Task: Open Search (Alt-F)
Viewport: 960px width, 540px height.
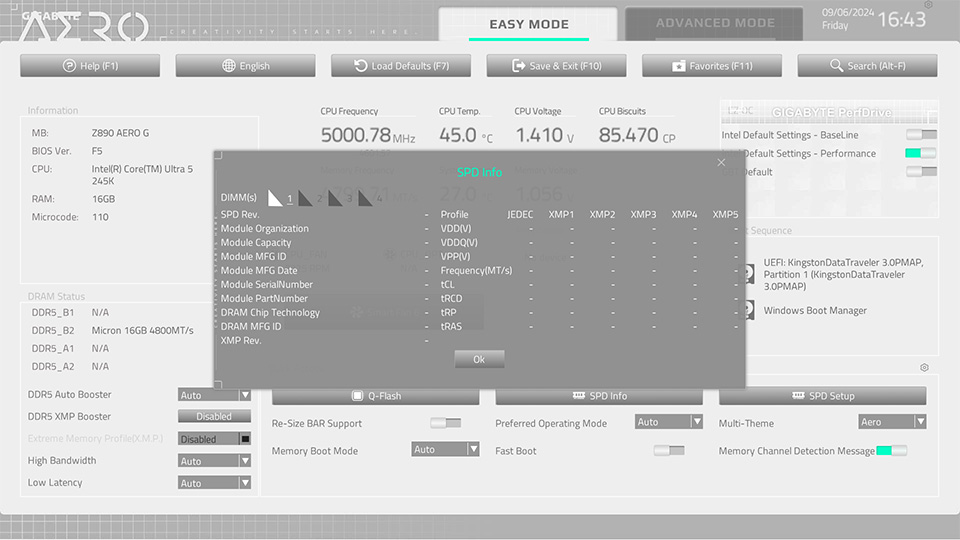Action: (x=868, y=66)
